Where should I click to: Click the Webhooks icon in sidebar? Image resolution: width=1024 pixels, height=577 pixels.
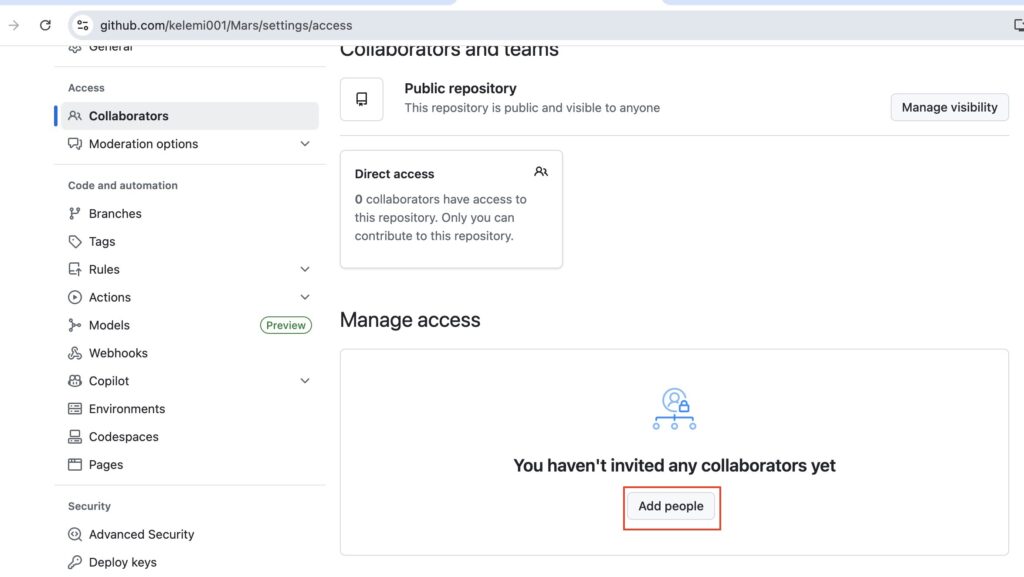(75, 353)
